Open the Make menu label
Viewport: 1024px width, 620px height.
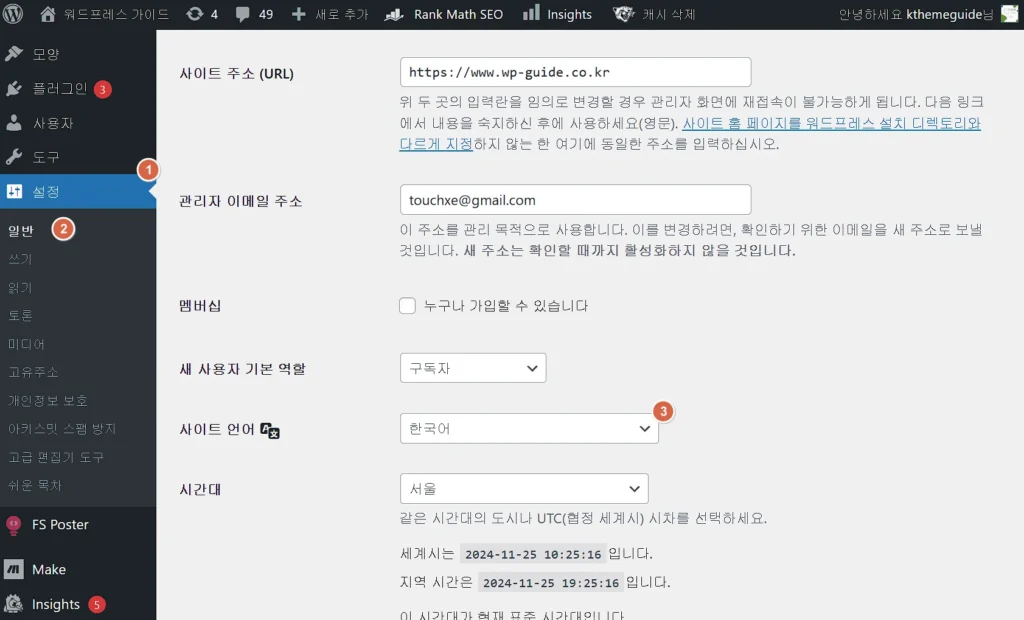[x=49, y=570]
